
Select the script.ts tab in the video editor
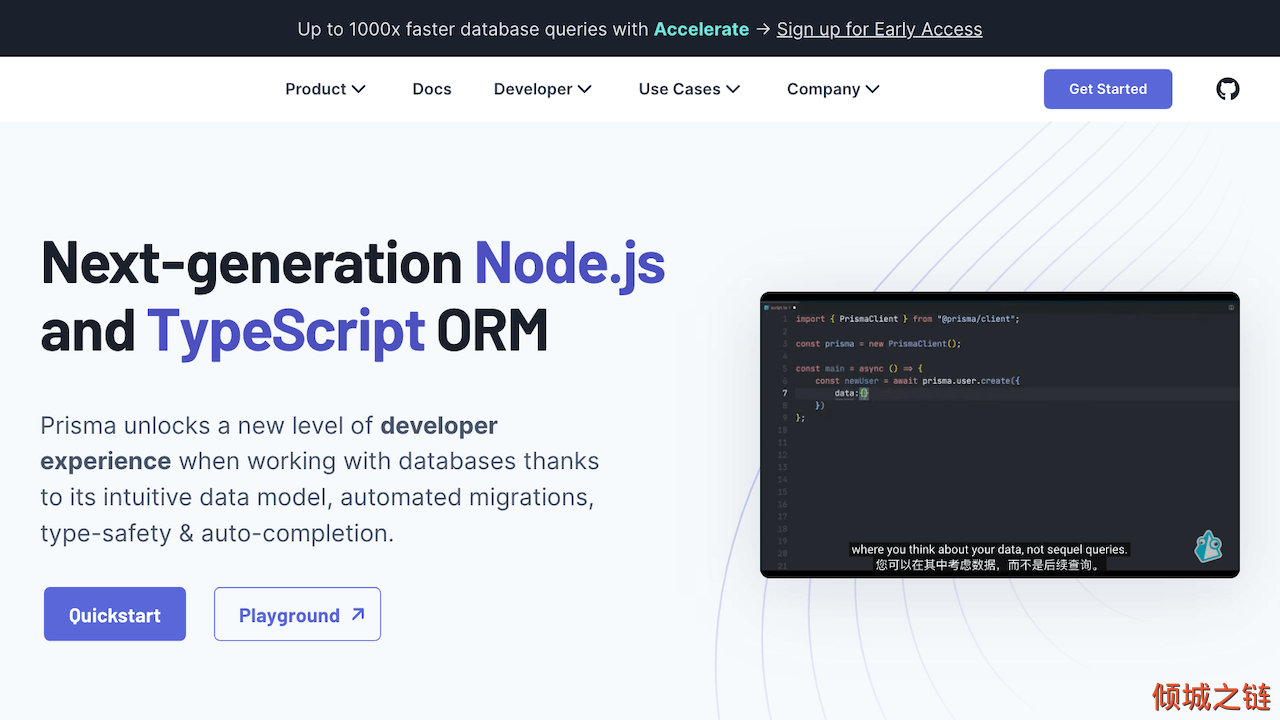[x=779, y=307]
